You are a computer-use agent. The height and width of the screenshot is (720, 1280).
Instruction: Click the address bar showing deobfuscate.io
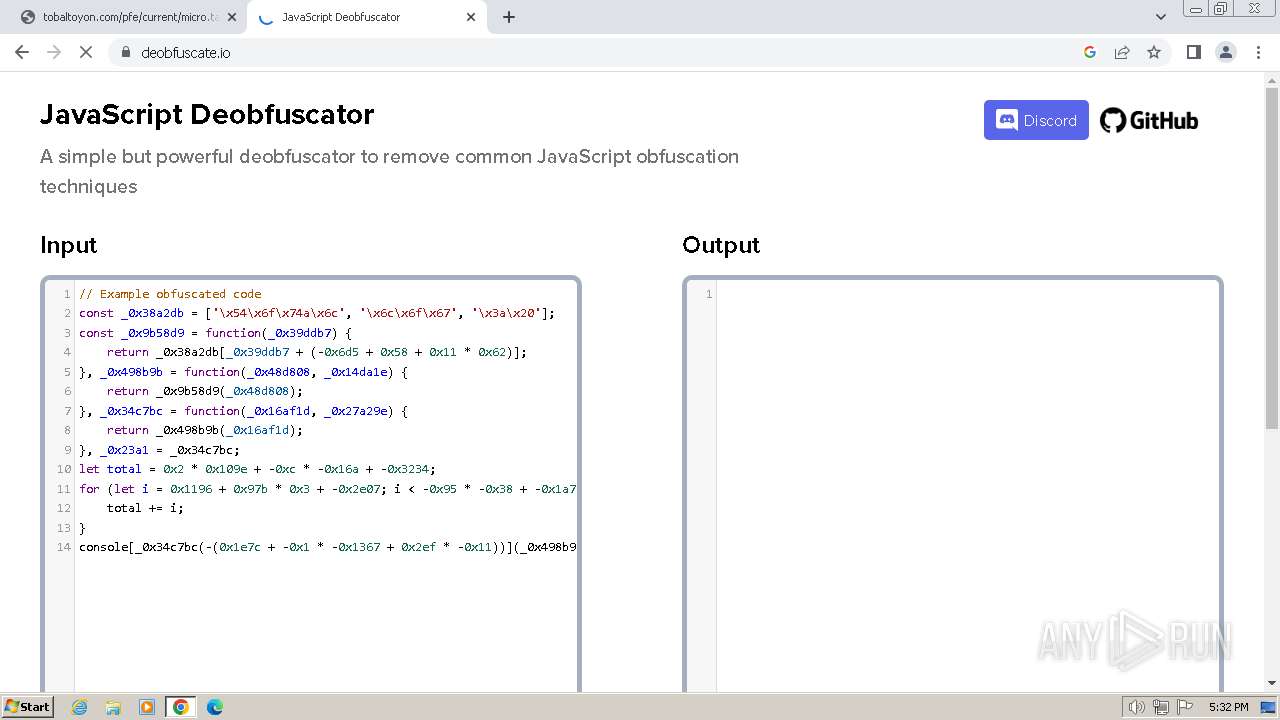pos(600,52)
